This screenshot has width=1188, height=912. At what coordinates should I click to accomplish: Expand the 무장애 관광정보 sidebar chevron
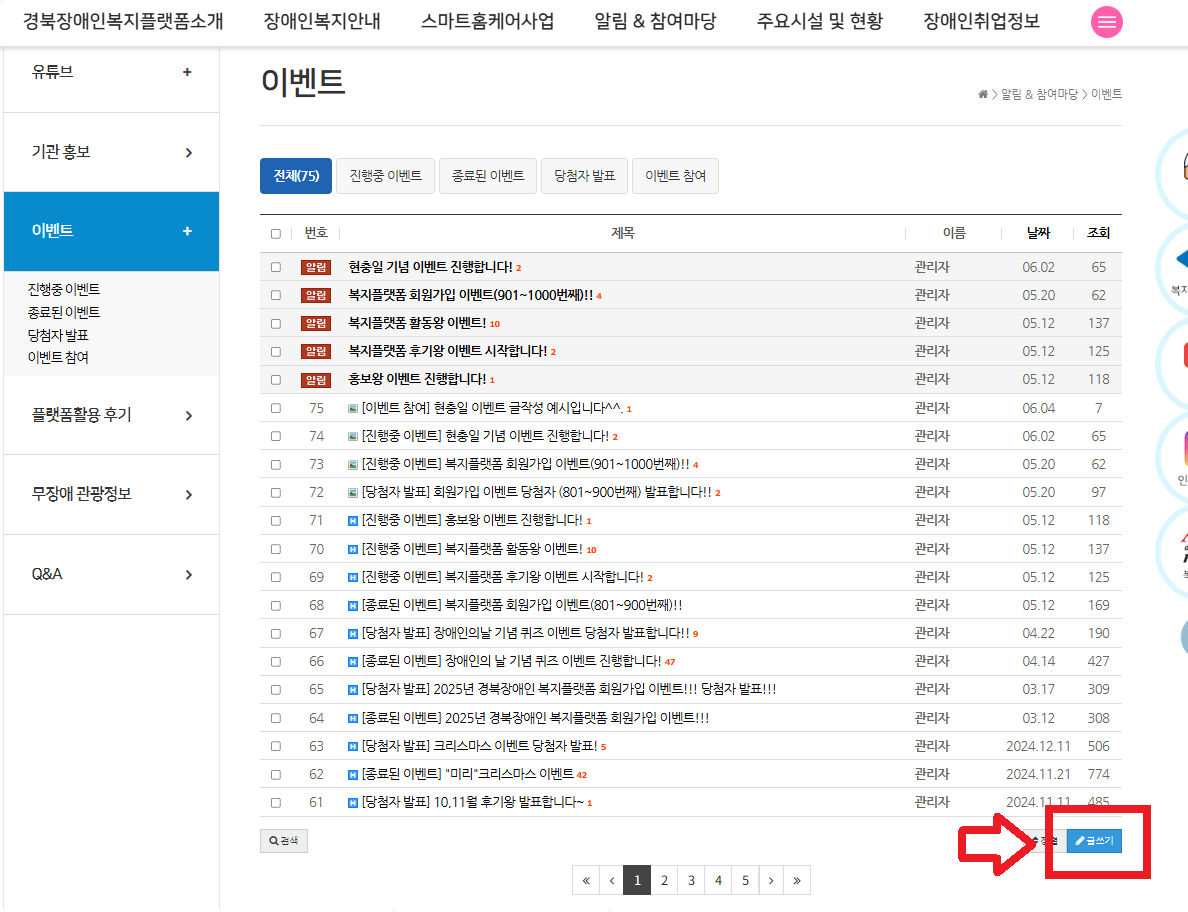click(189, 495)
